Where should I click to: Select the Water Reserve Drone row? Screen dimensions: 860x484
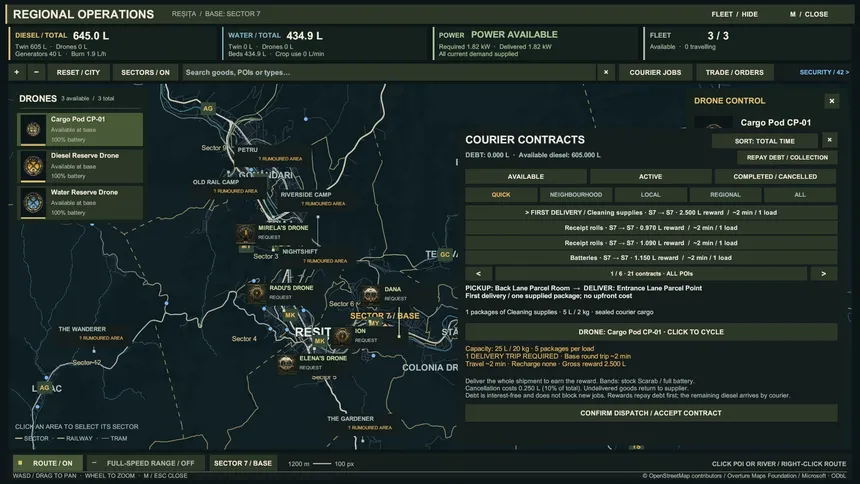[x=80, y=202]
